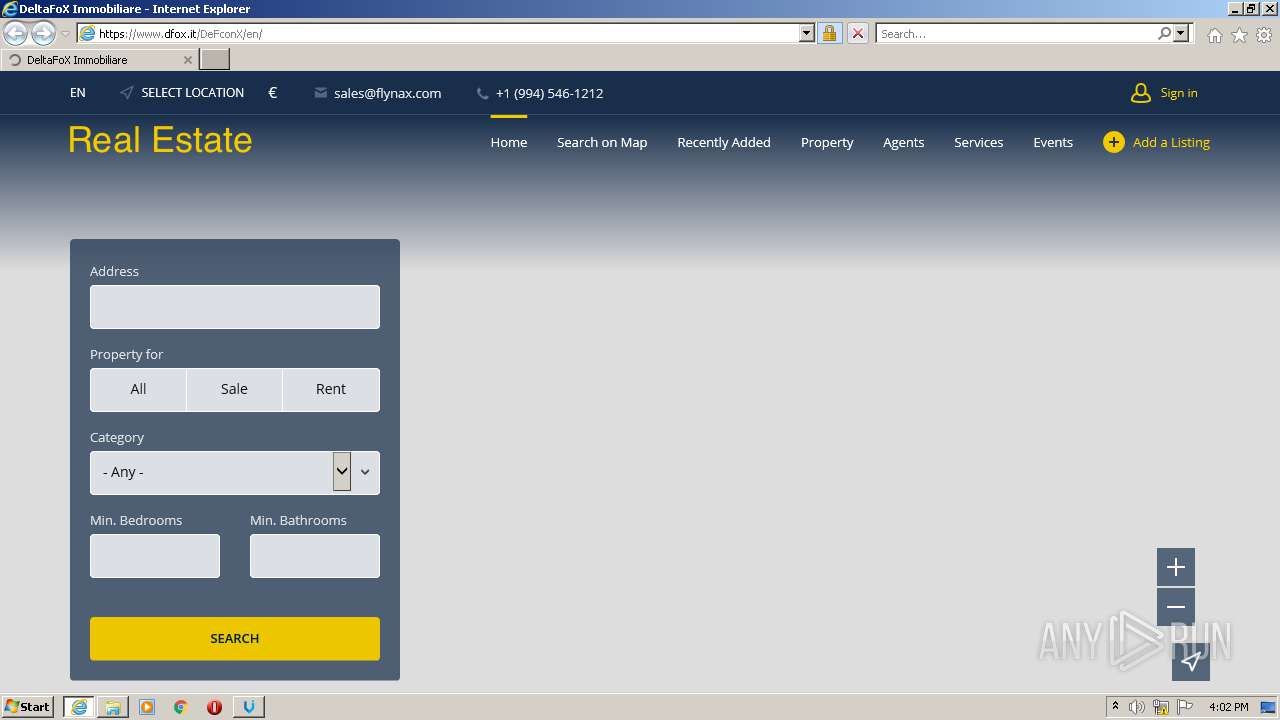Switch to DeltaFoX Immobiliare tab
Image resolution: width=1280 pixels, height=720 pixels.
(x=99, y=60)
